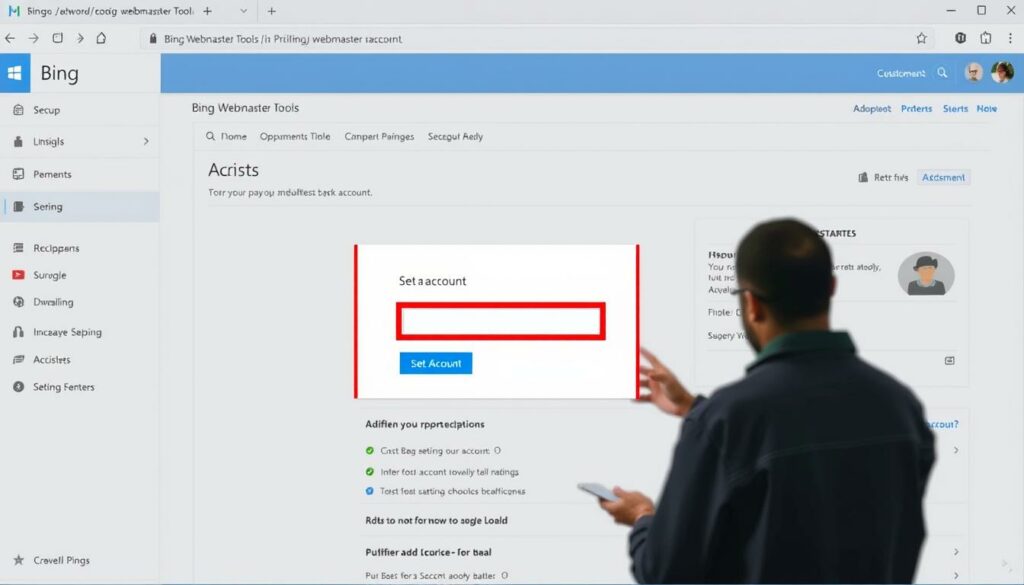Switch to Oppments Tiole tab

point(295,136)
